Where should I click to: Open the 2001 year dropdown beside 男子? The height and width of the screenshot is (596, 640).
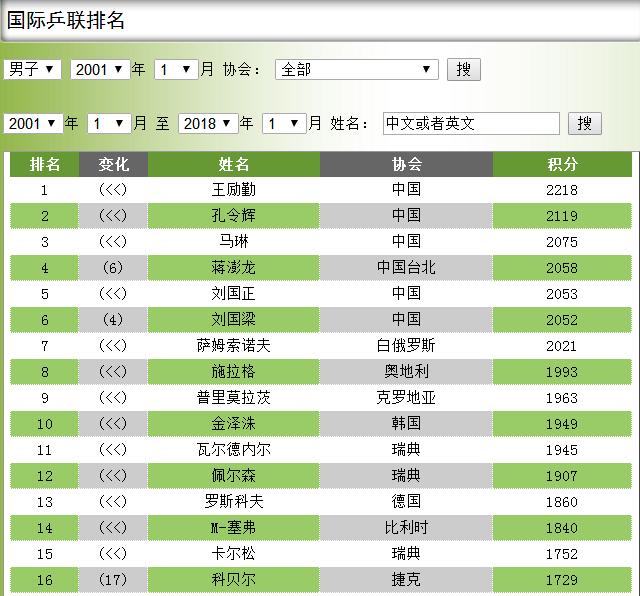point(100,69)
